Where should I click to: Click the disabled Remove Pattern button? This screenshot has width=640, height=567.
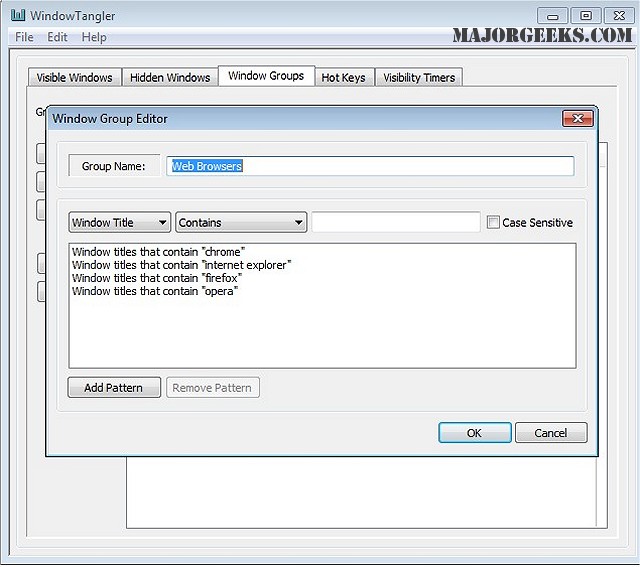click(x=213, y=387)
